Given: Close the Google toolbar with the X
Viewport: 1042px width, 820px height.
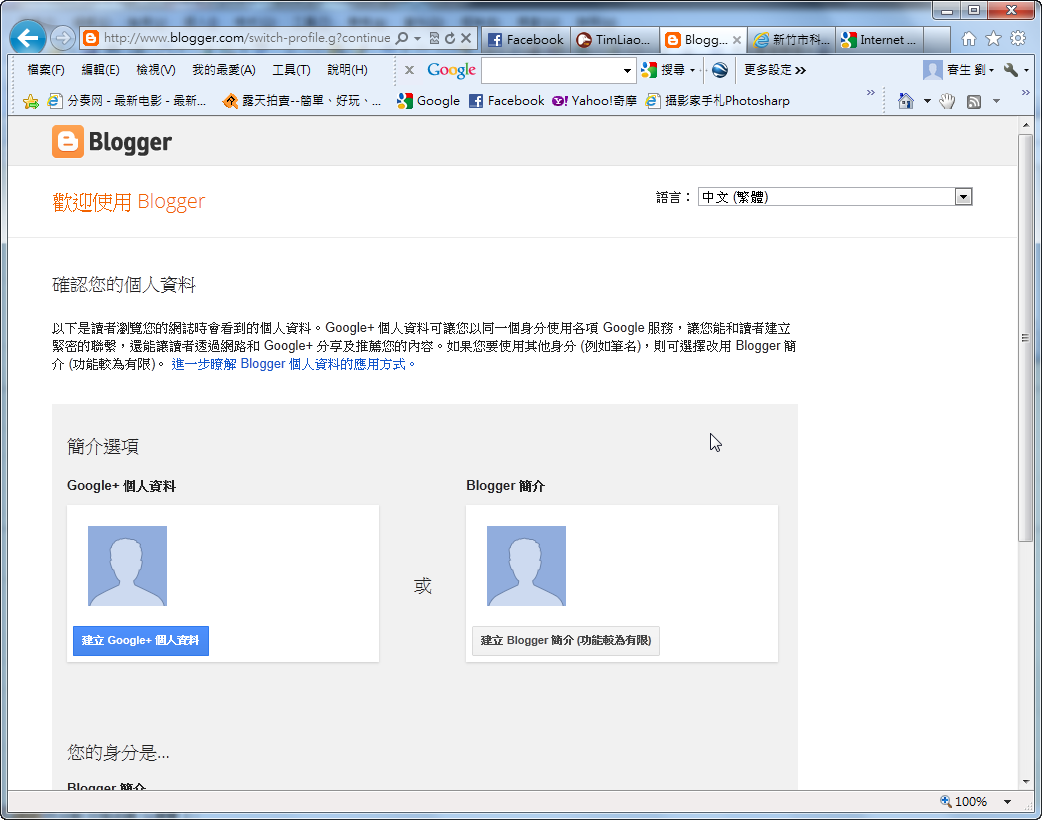Looking at the screenshot, I should coord(409,70).
